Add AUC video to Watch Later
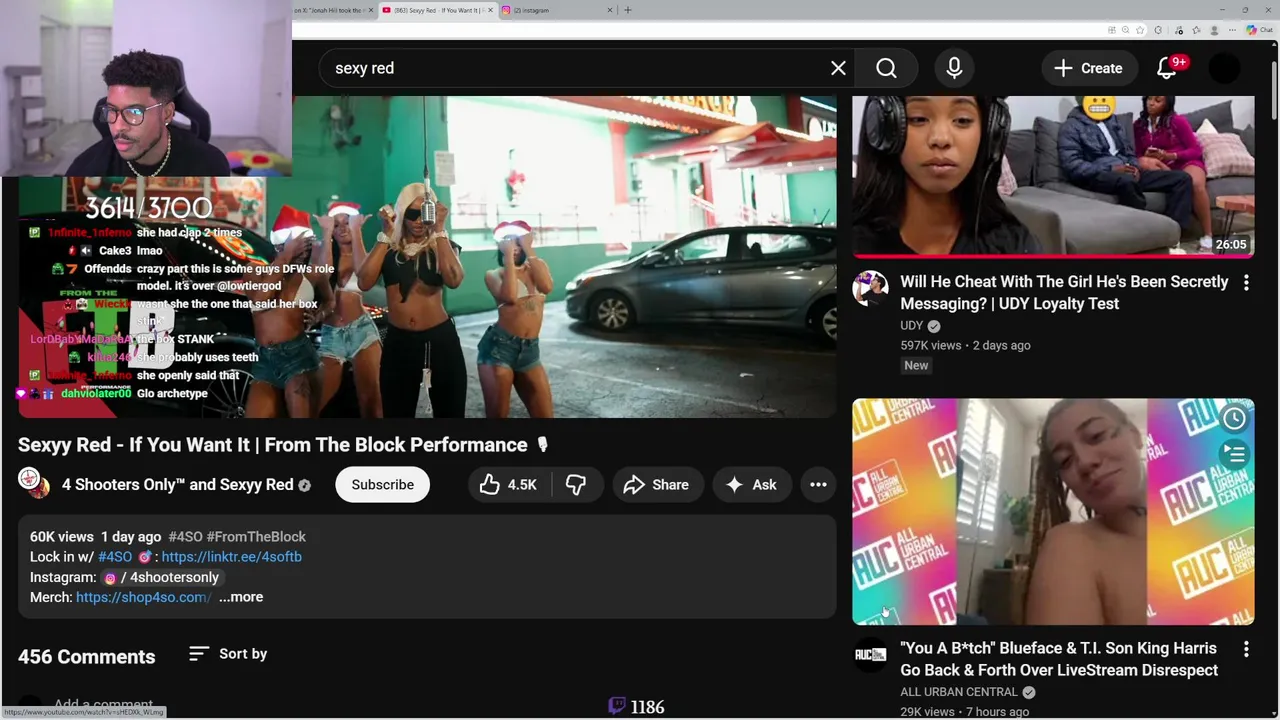This screenshot has width=1280, height=720. (1234, 418)
